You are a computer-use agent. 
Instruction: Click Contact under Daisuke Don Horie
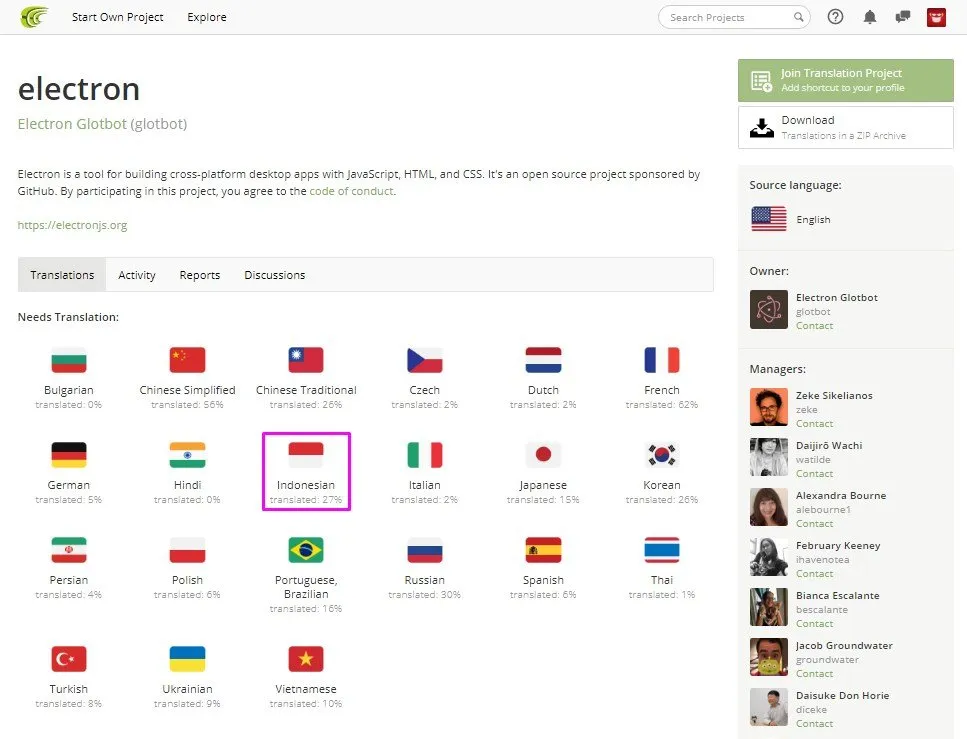814,724
